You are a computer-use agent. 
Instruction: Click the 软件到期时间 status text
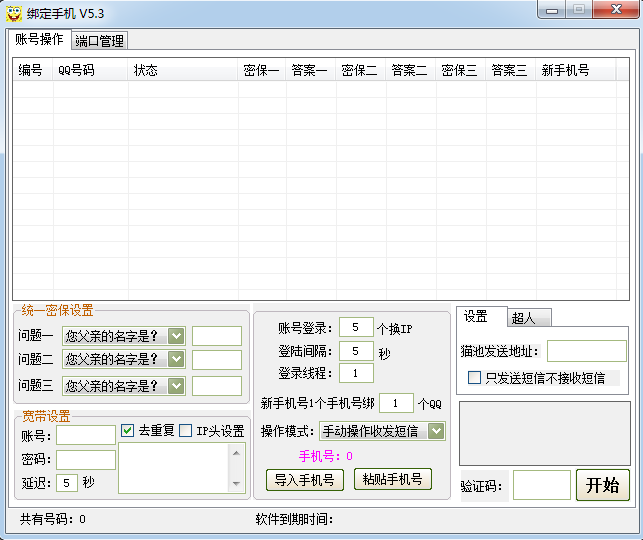pos(294,519)
